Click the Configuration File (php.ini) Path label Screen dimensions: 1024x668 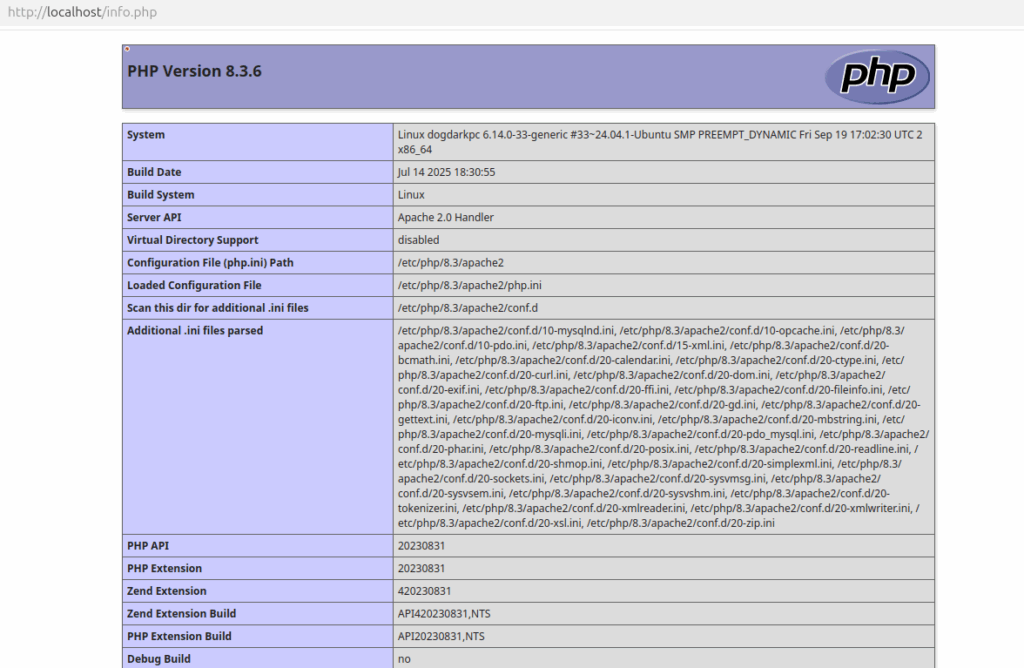pos(210,263)
